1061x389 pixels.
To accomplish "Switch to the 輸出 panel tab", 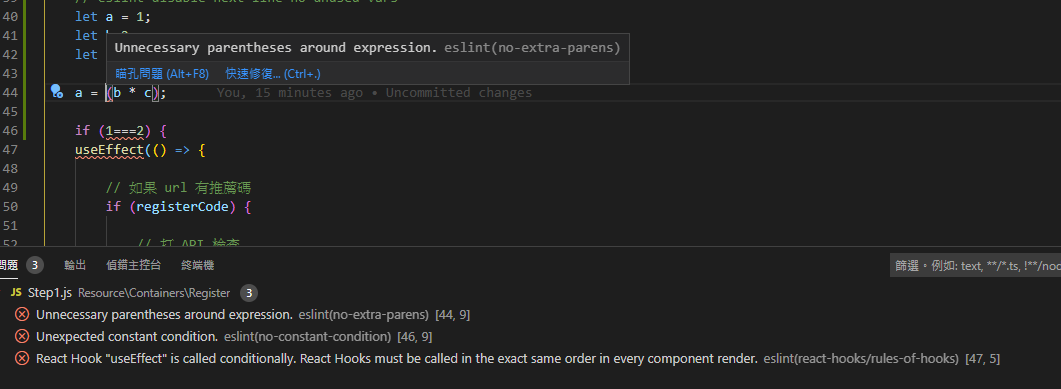I will tap(75, 265).
